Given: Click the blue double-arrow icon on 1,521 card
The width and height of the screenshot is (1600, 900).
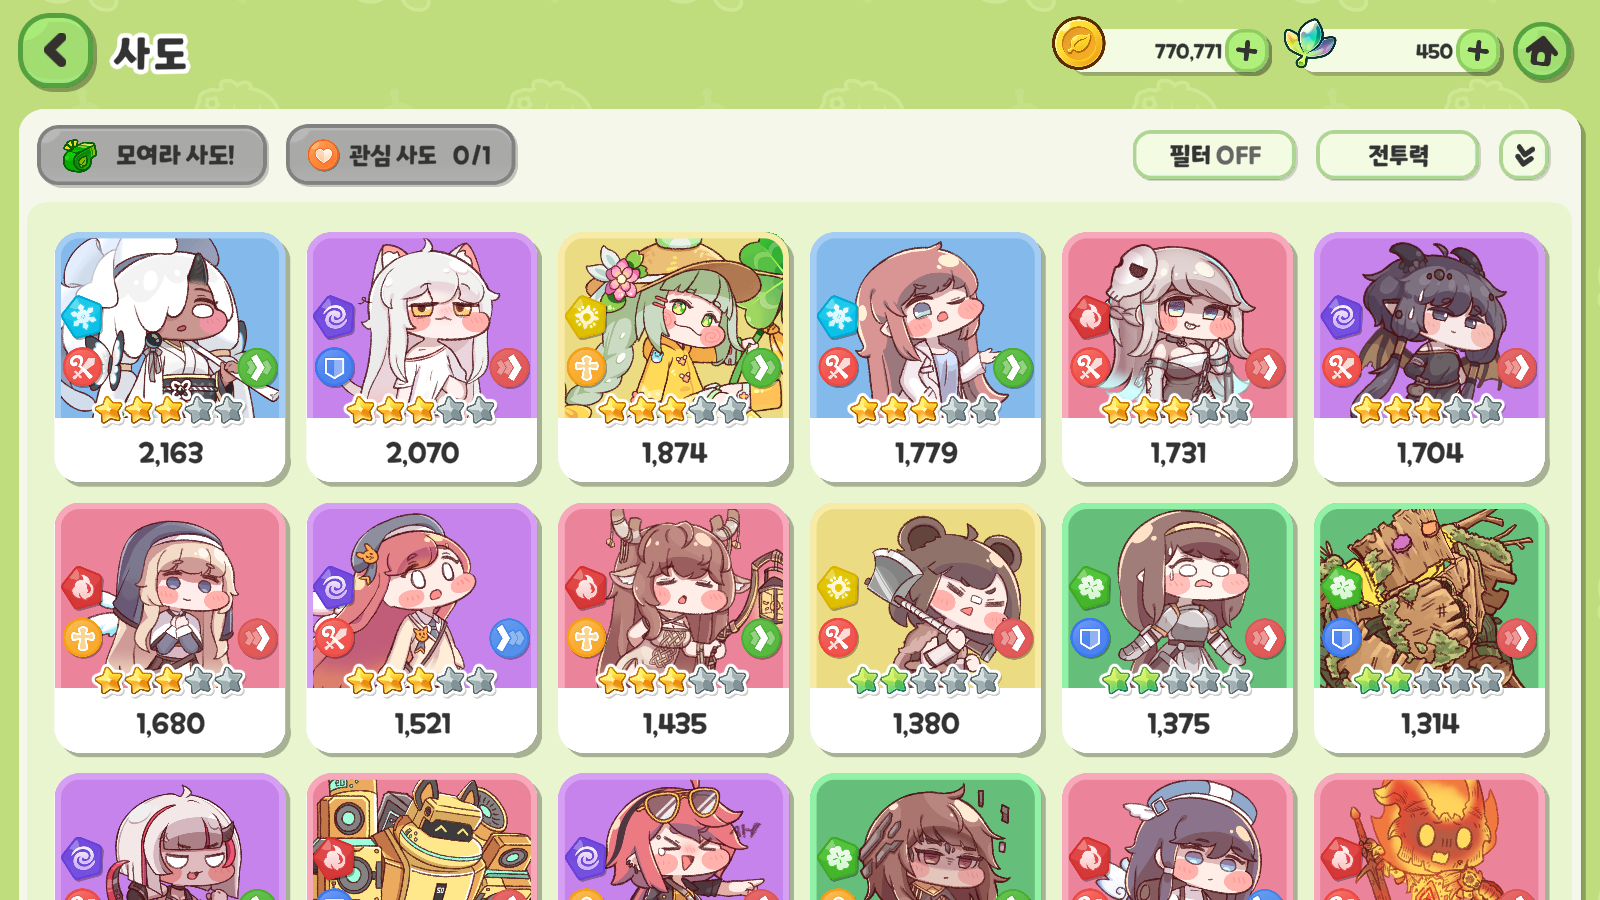Looking at the screenshot, I should tap(510, 638).
